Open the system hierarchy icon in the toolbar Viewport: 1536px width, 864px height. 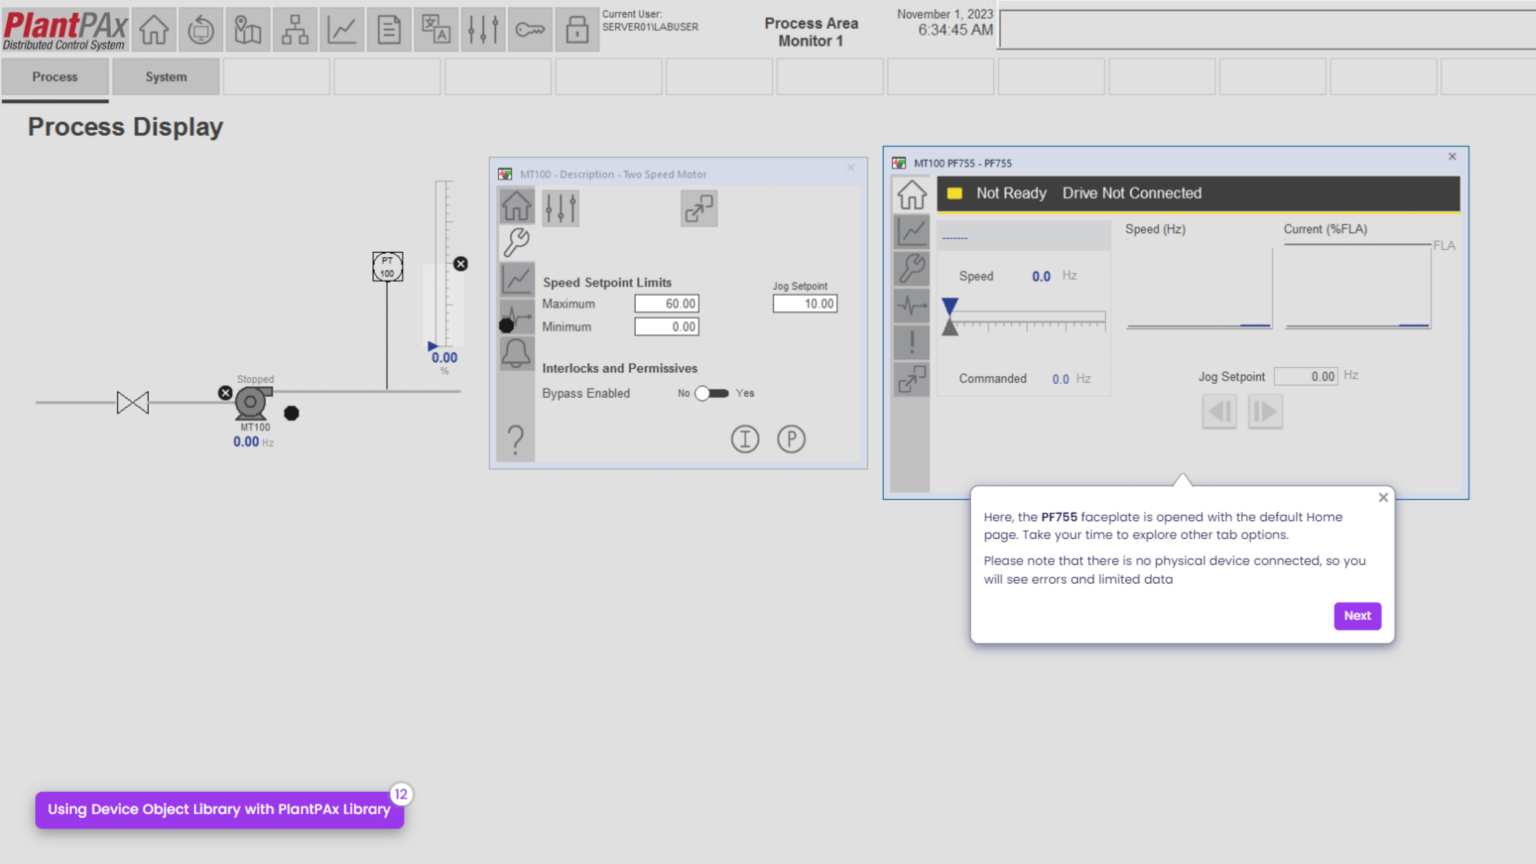point(294,29)
